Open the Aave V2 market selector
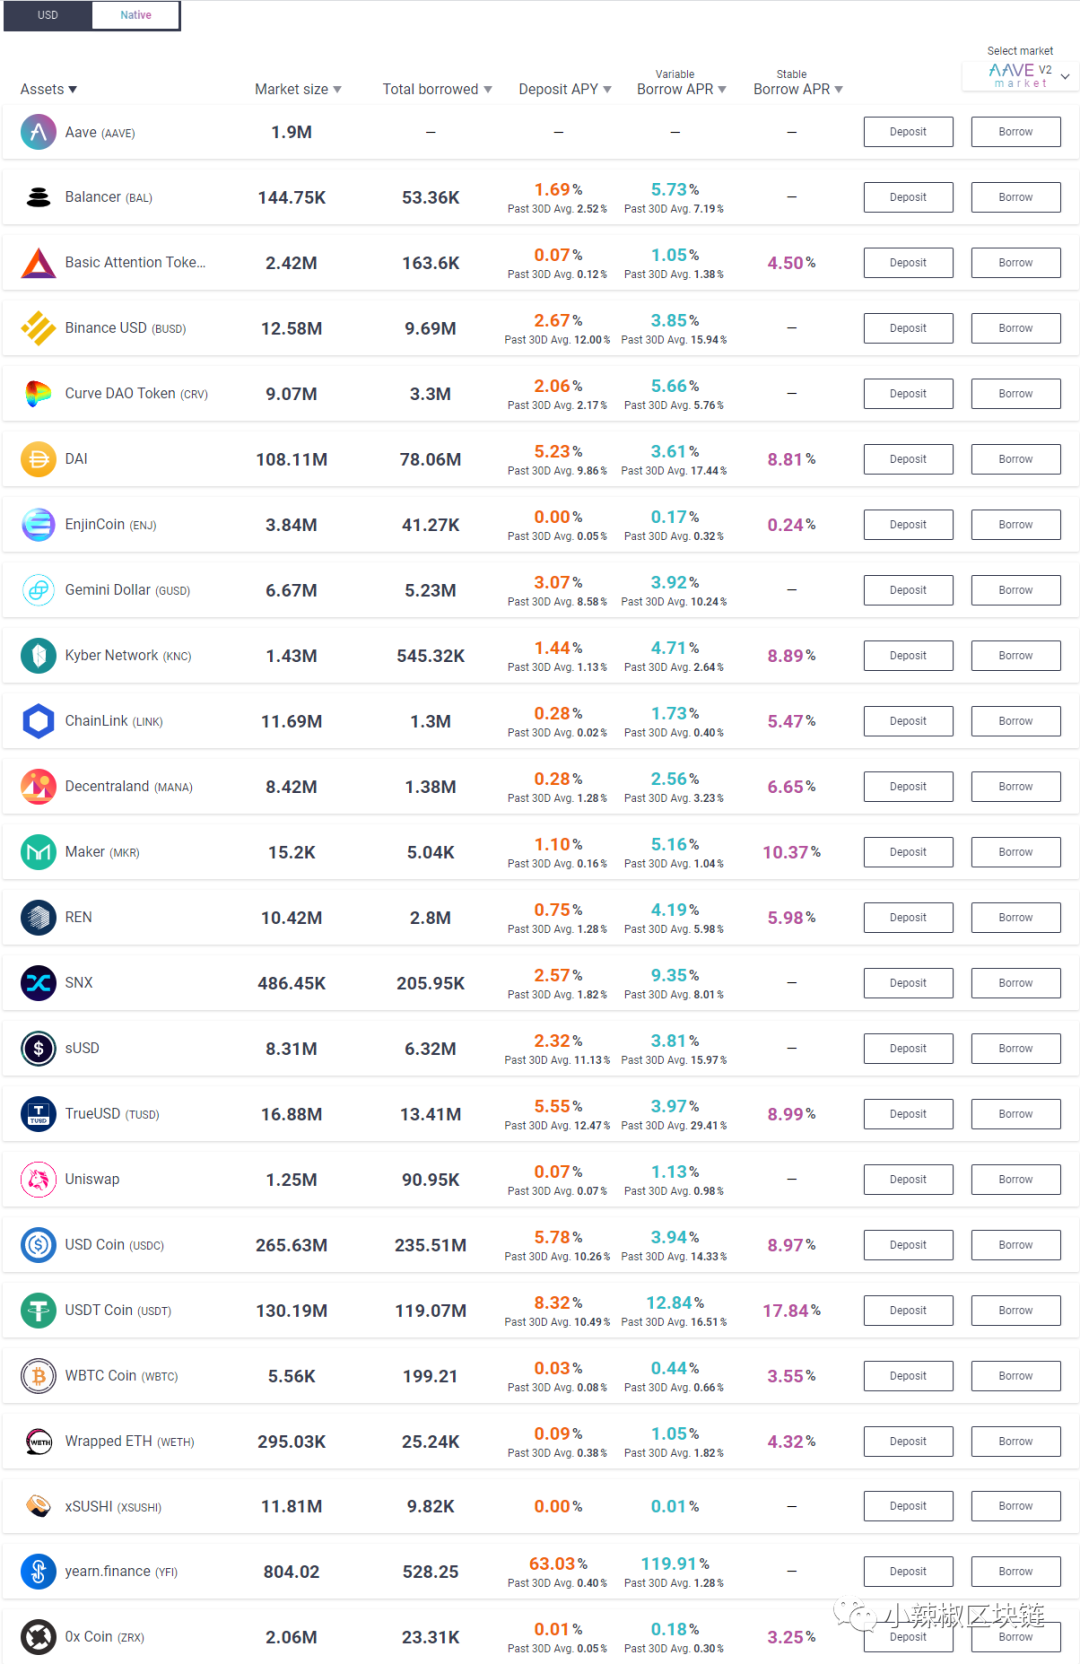Viewport: 1080px width, 1664px height. click(1021, 76)
